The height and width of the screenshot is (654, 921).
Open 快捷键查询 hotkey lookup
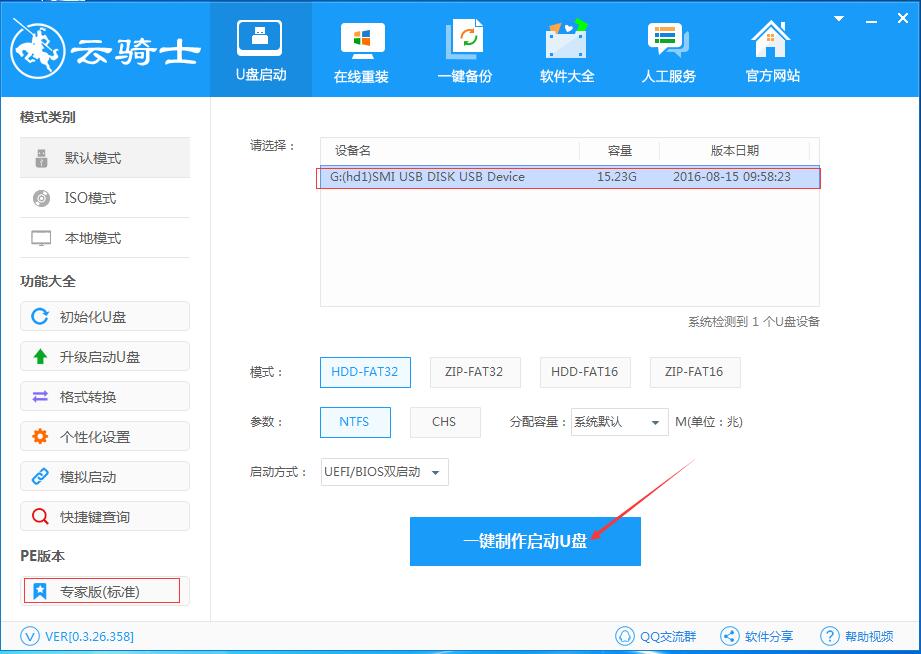104,516
